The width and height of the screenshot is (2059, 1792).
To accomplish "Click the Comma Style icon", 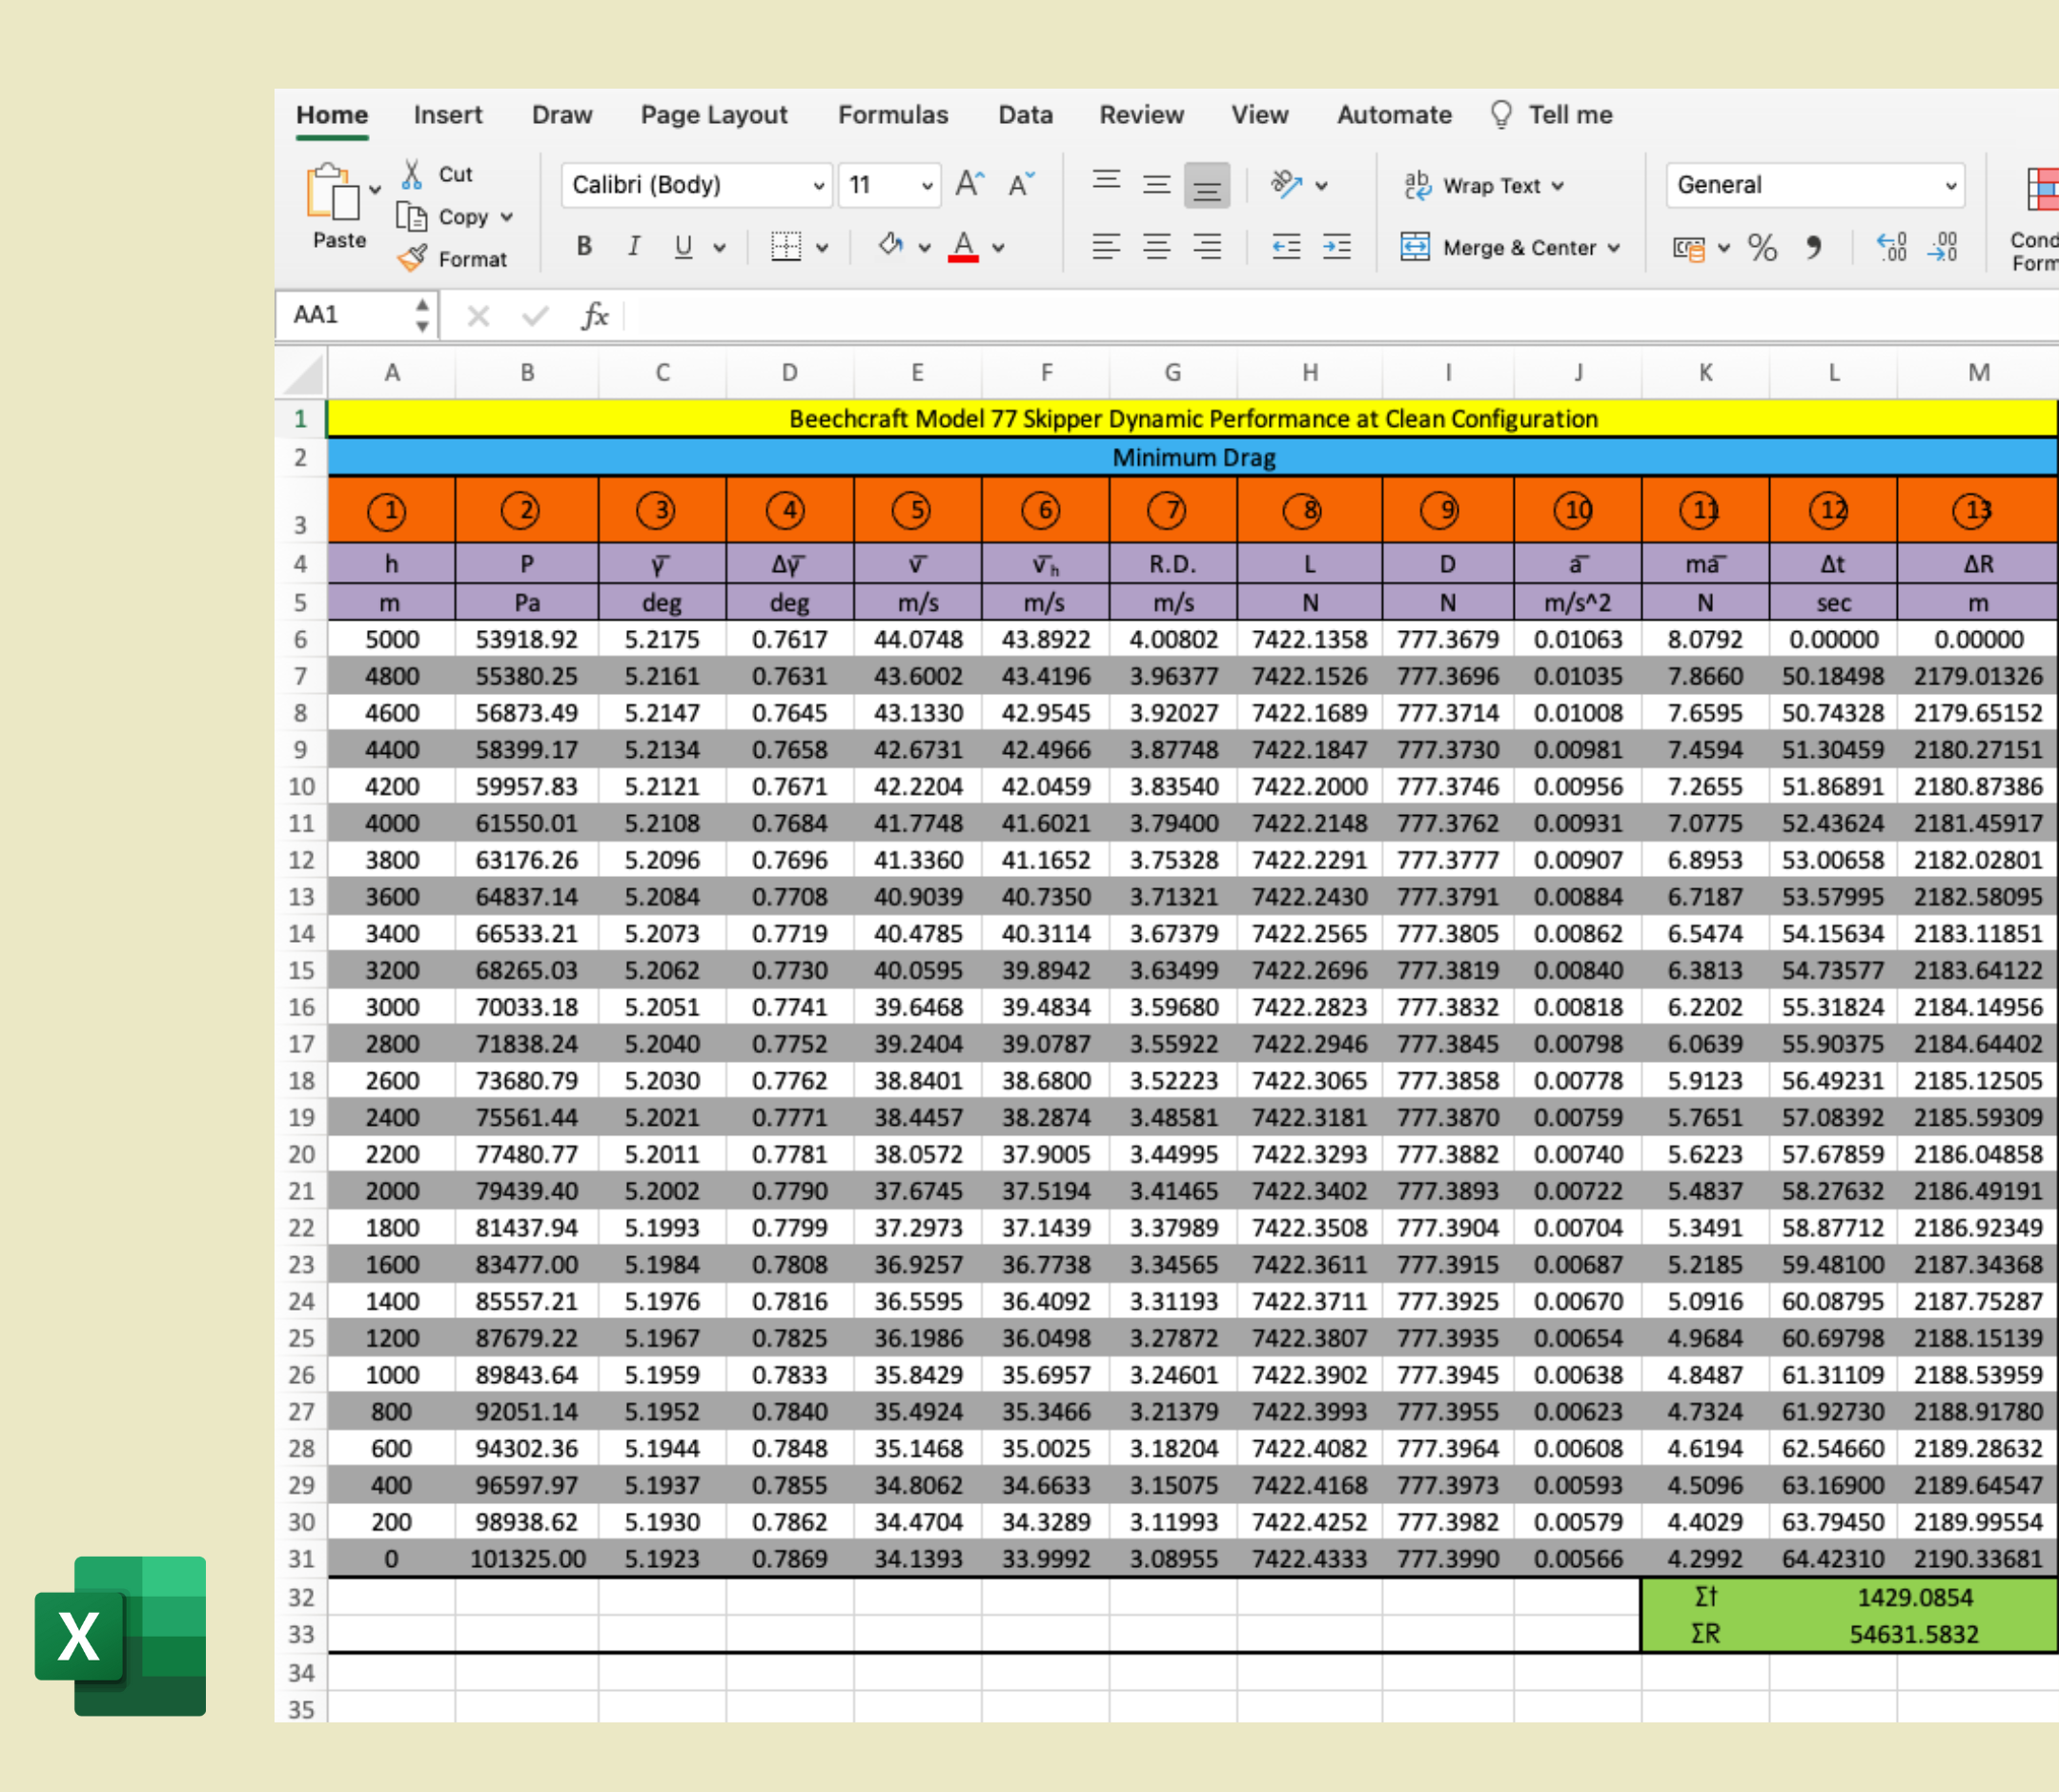I will 1813,247.
